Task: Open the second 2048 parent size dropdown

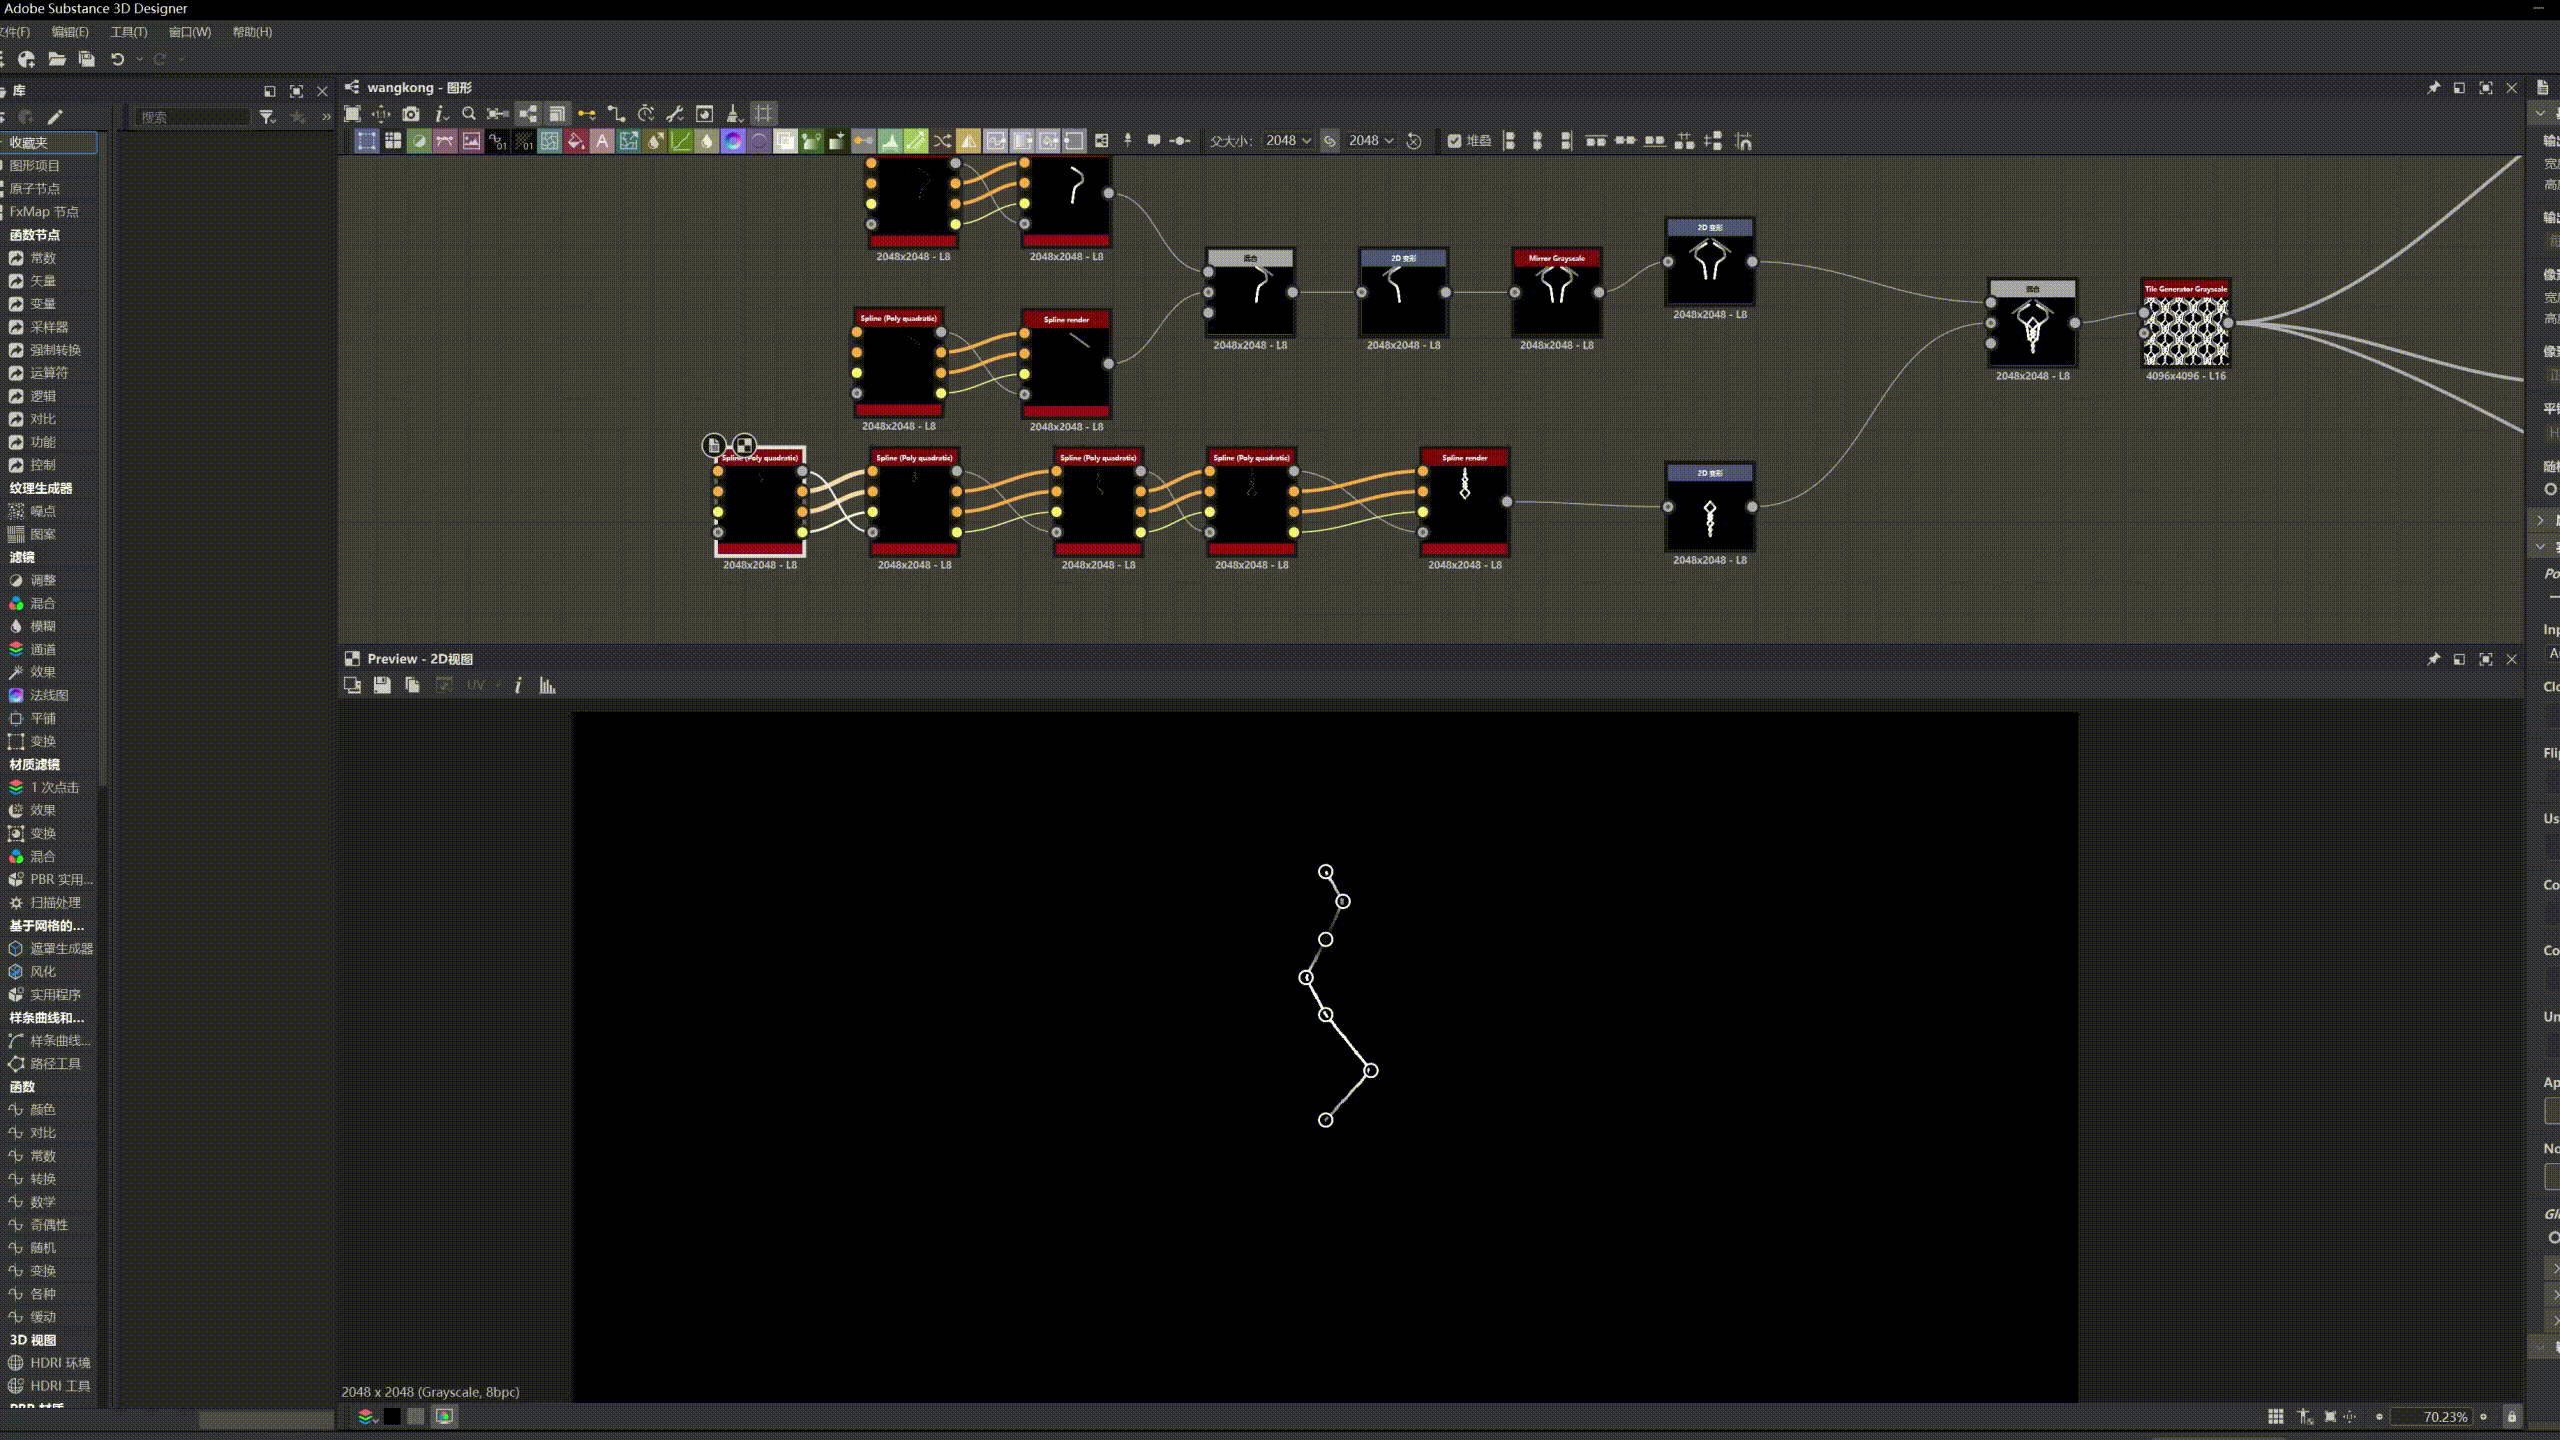Action: [x=1371, y=141]
